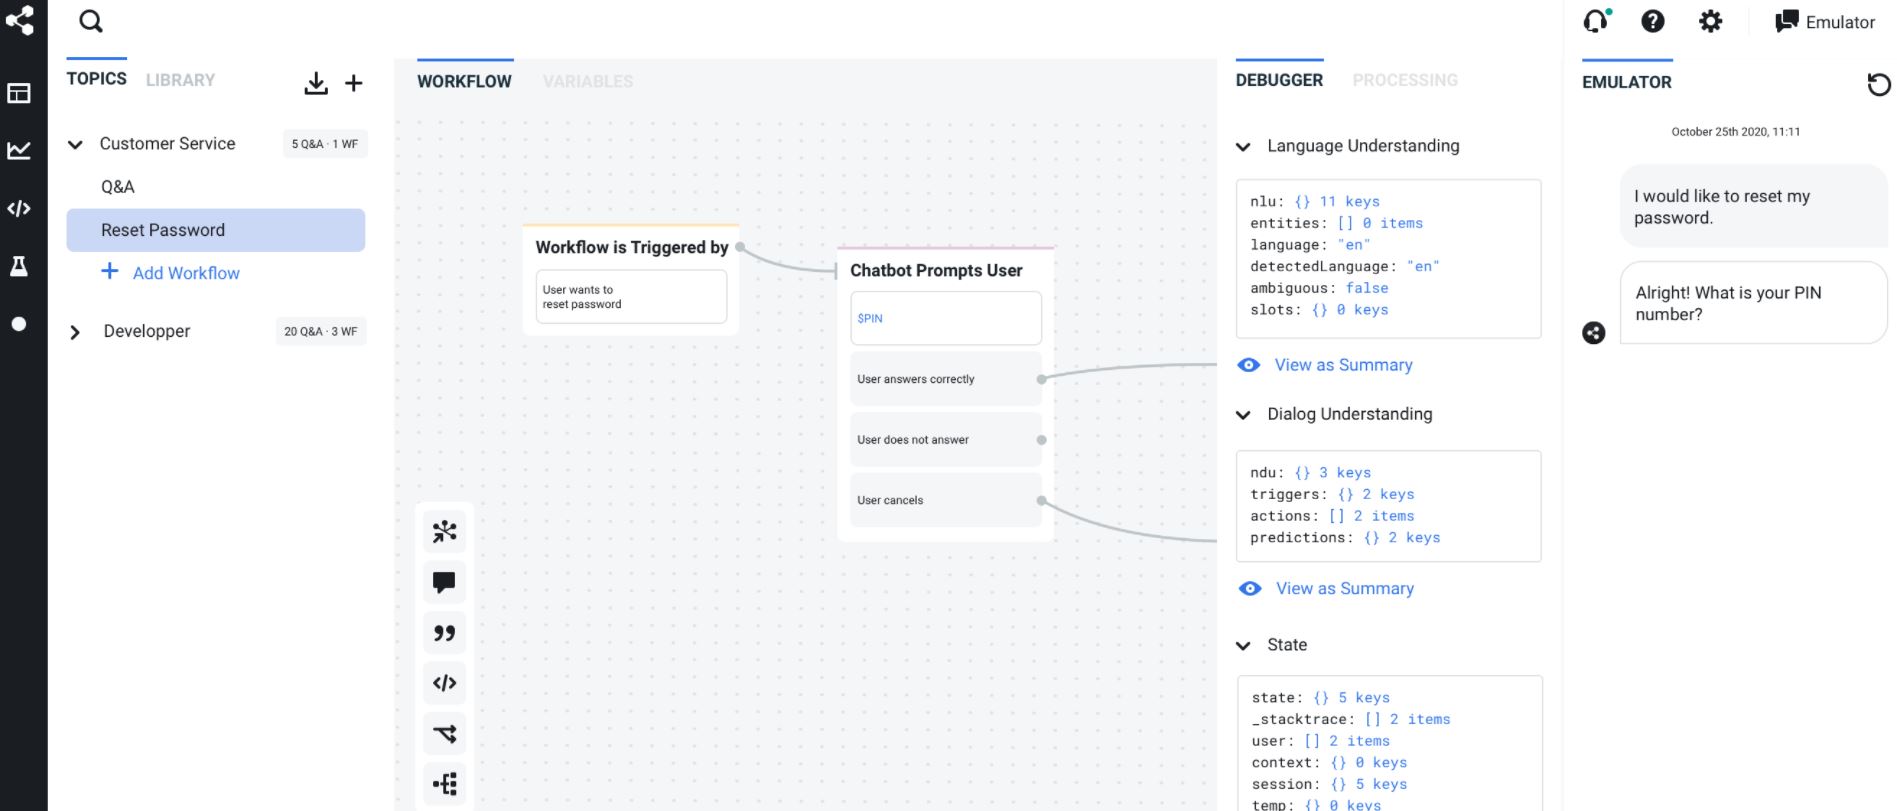Click the Add Workflow link
Image resolution: width=1897 pixels, height=811 pixels.
[x=186, y=273]
